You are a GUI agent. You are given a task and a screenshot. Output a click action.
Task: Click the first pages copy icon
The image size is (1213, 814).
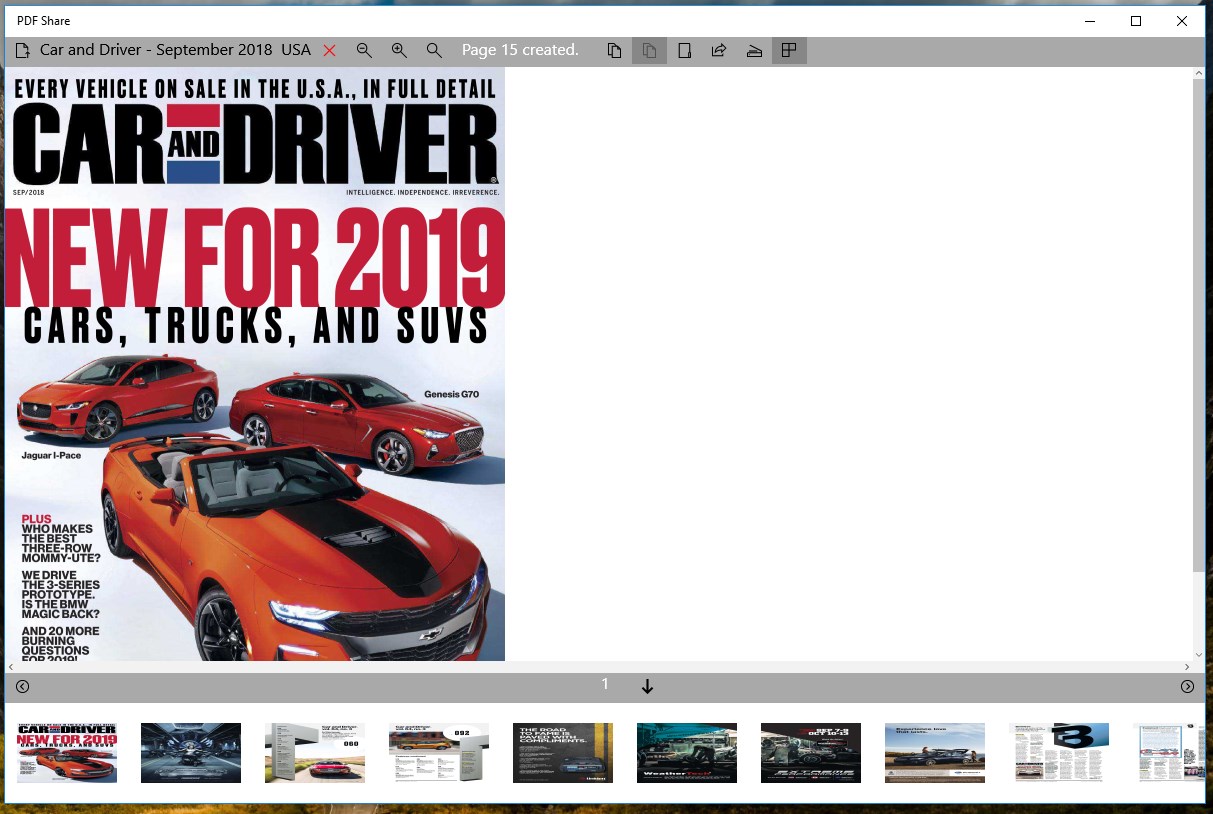[615, 50]
